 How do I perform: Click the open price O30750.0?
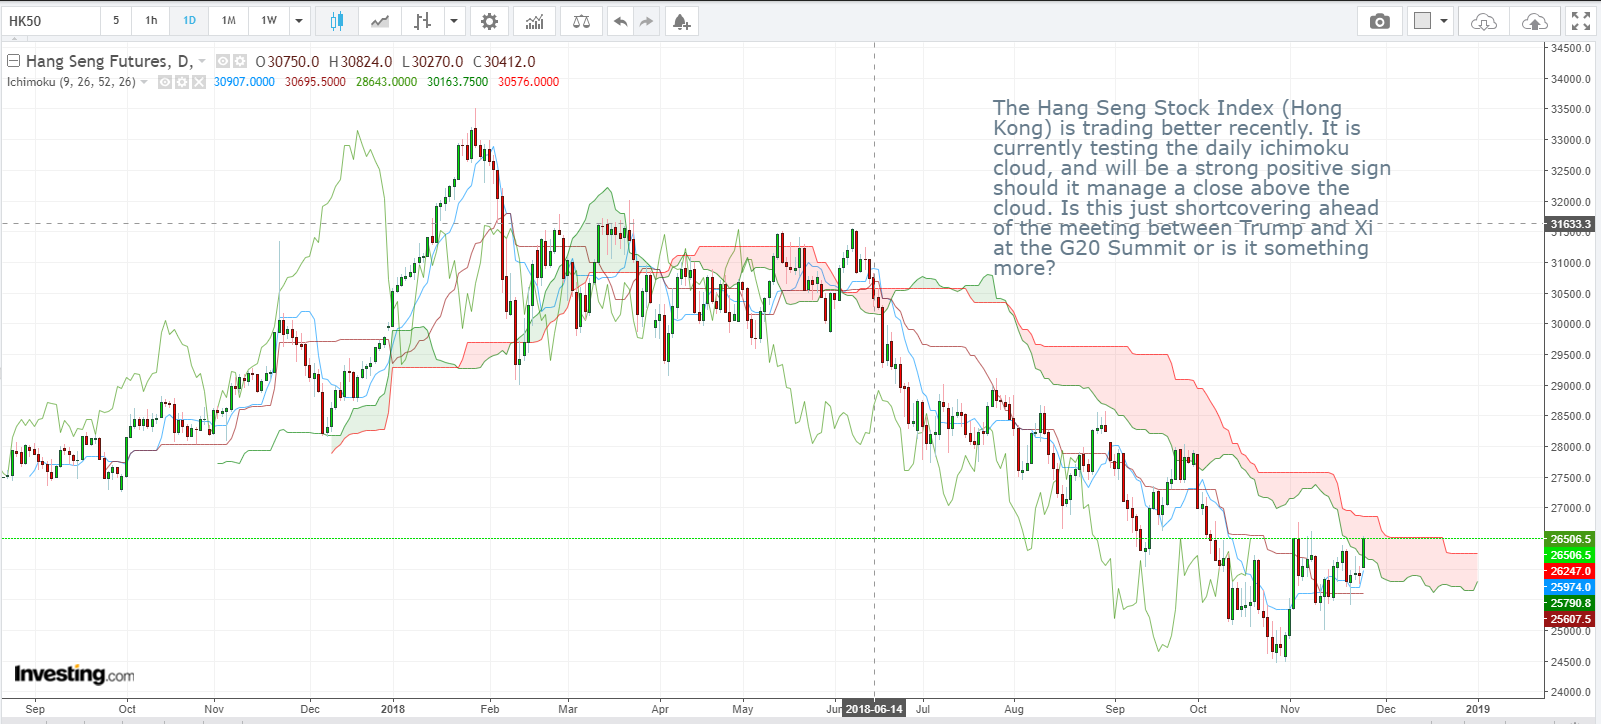coord(287,62)
